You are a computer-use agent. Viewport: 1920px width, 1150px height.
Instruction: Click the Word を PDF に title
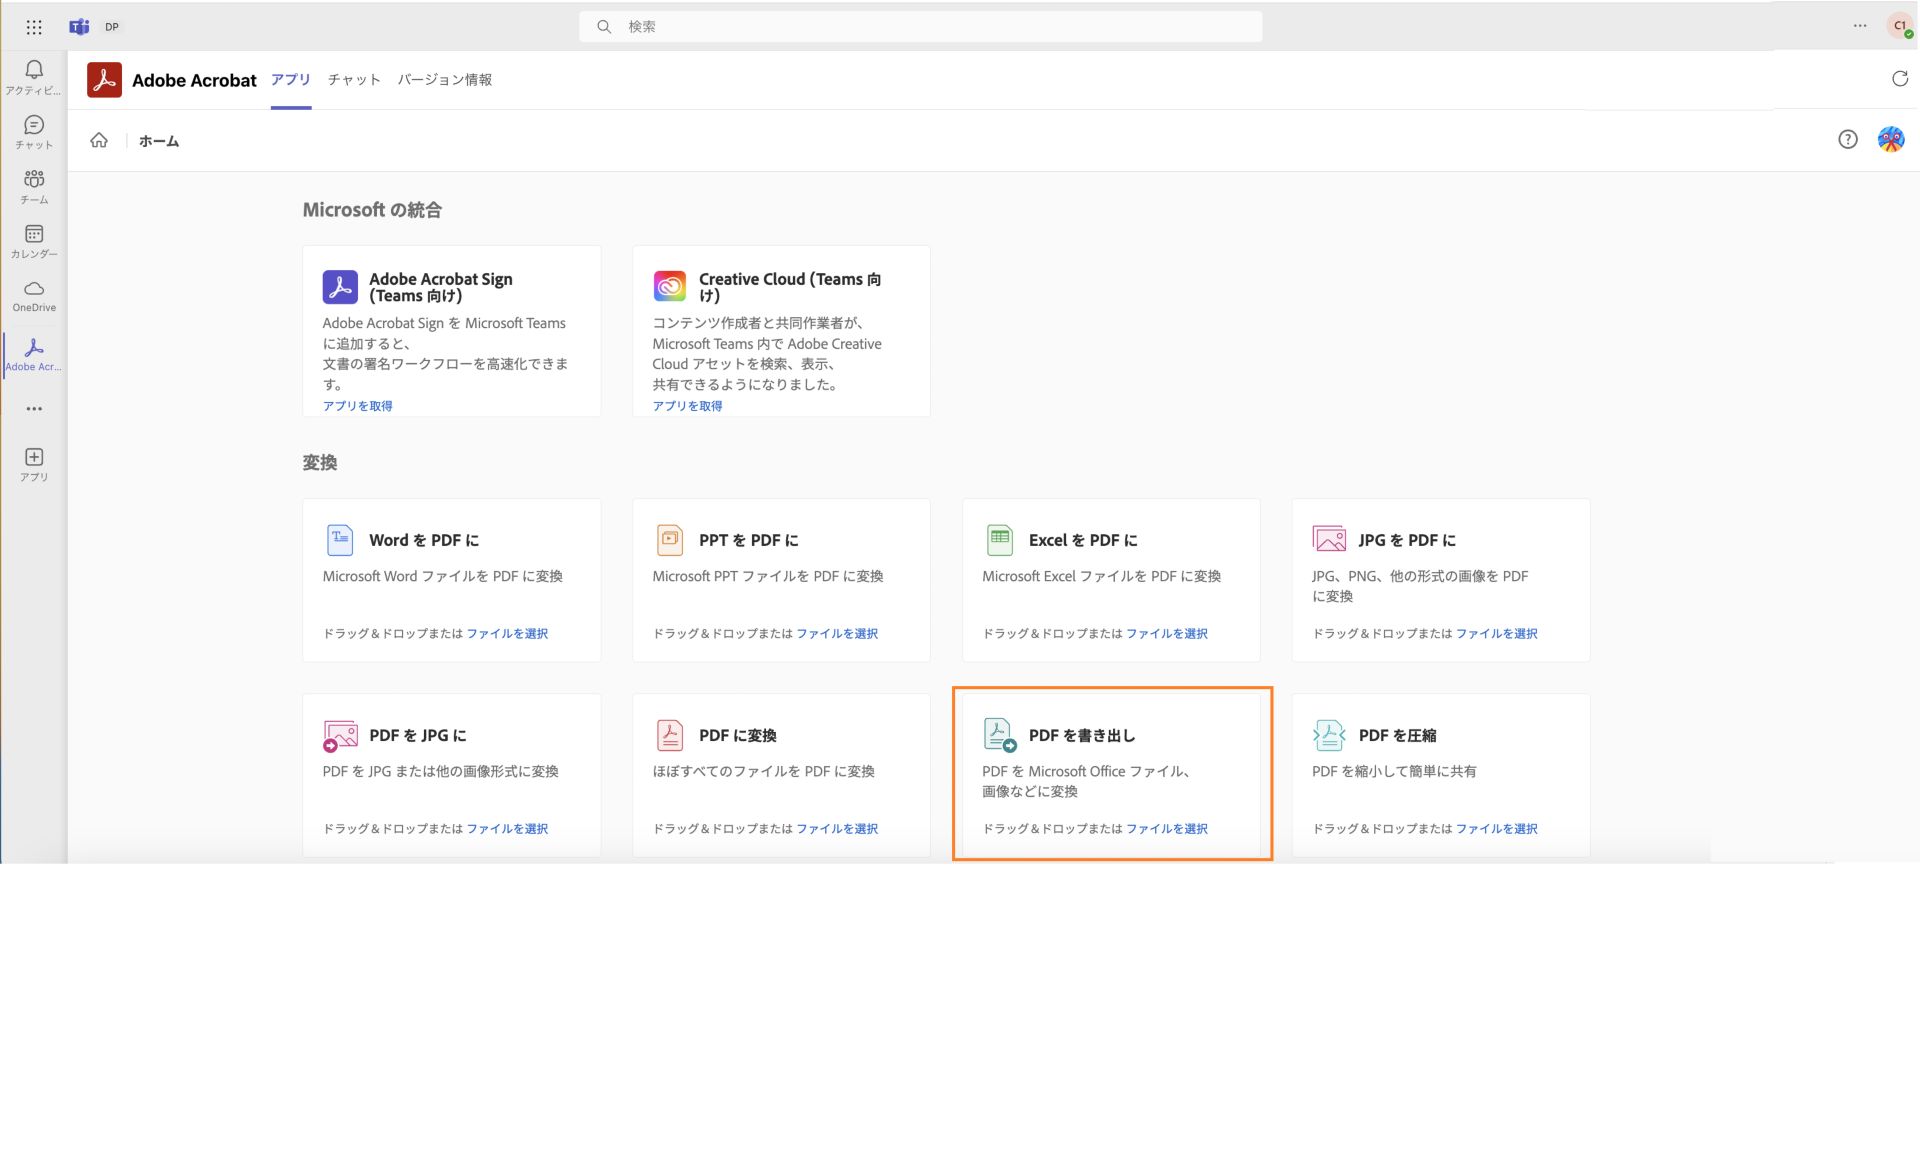pyautogui.click(x=424, y=540)
